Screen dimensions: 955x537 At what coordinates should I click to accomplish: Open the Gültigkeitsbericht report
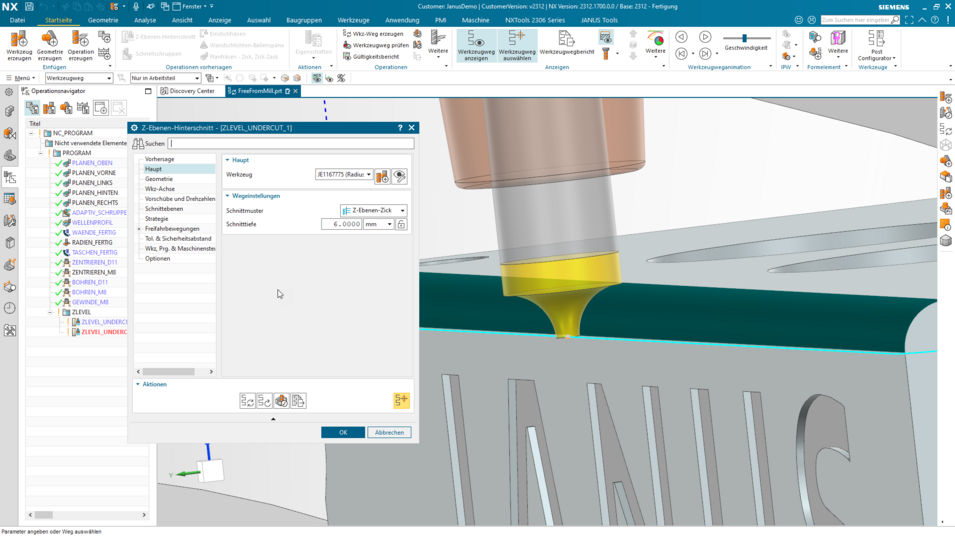(x=371, y=57)
